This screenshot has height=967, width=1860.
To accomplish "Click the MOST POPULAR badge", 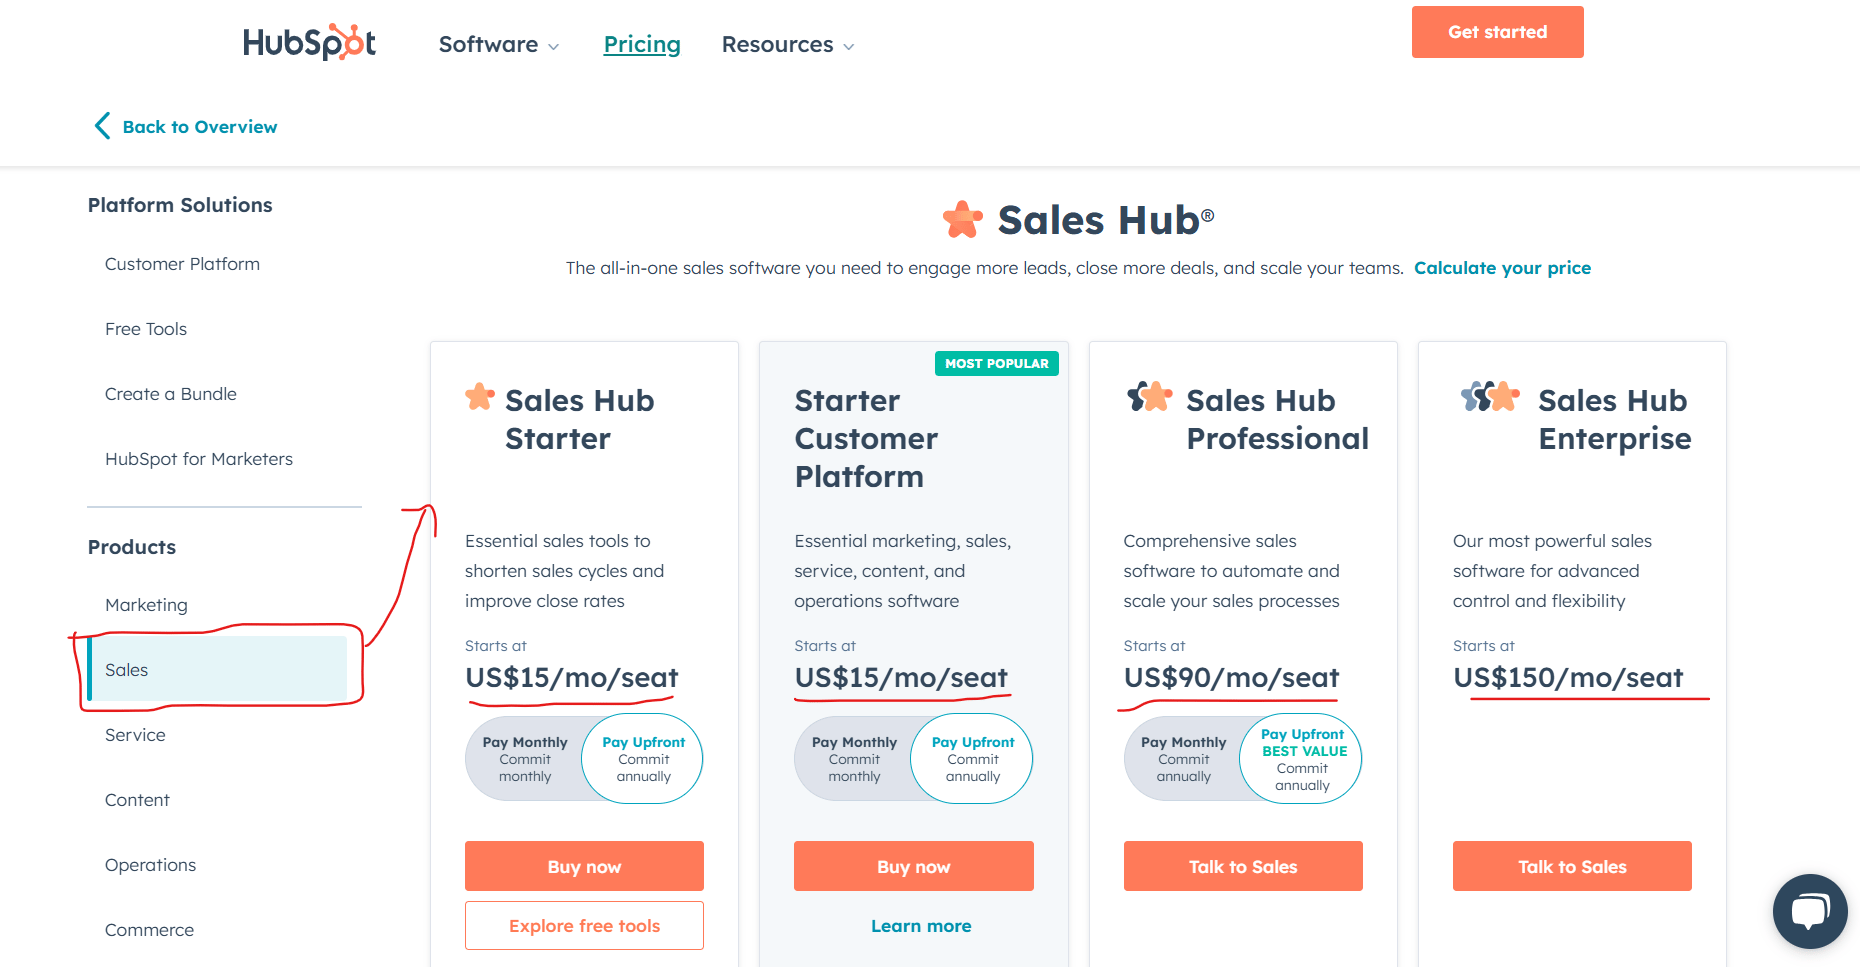I will pos(997,364).
